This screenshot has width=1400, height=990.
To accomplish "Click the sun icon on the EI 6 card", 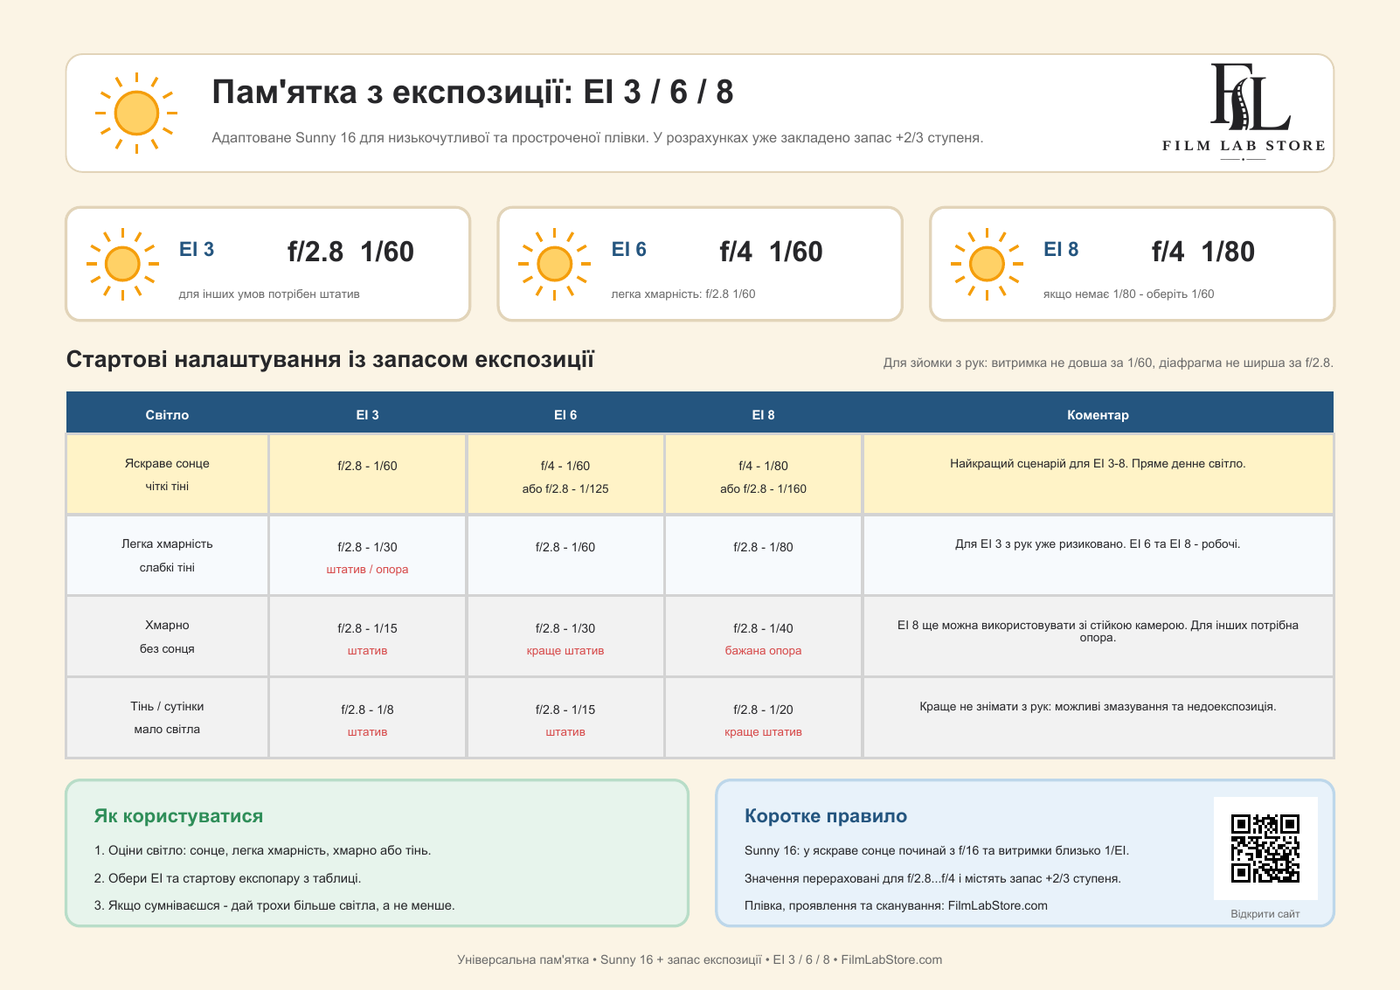I will pyautogui.click(x=555, y=264).
